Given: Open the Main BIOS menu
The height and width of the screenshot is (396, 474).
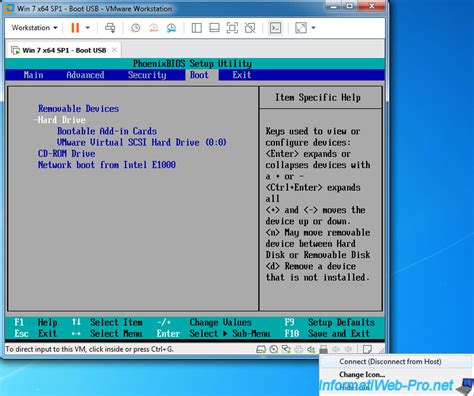Looking at the screenshot, I should (33, 75).
